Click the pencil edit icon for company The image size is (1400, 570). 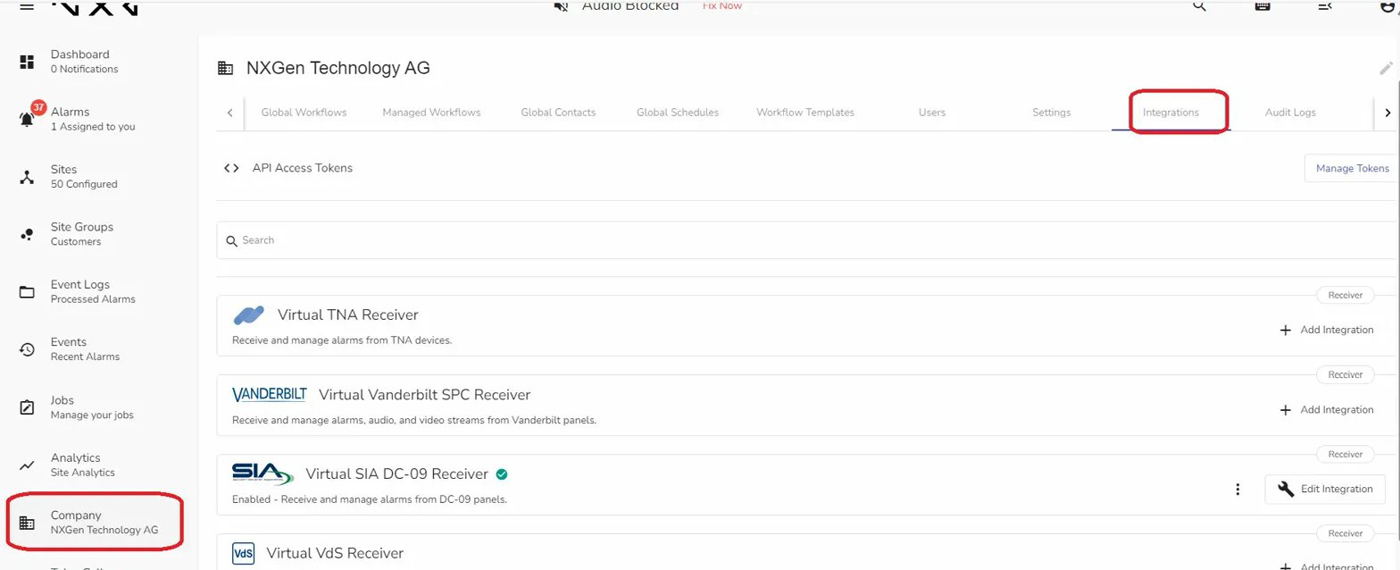tap(1385, 68)
